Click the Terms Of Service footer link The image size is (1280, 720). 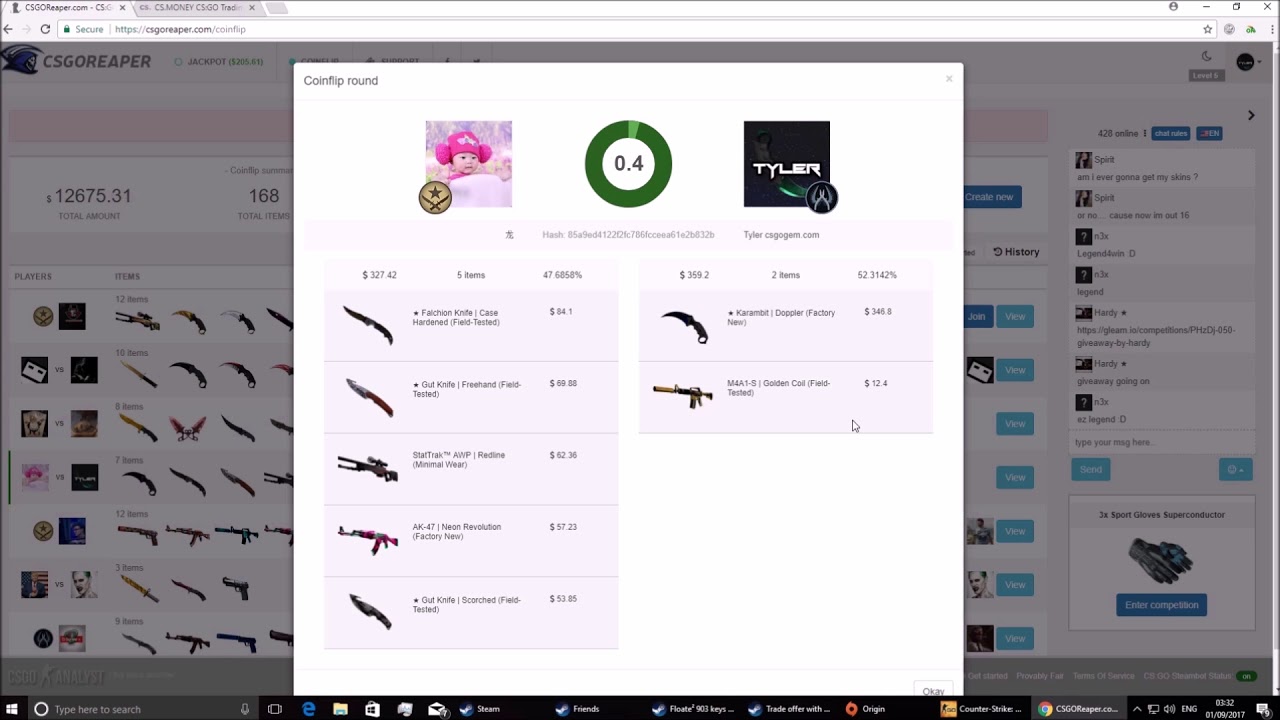coord(1104,676)
